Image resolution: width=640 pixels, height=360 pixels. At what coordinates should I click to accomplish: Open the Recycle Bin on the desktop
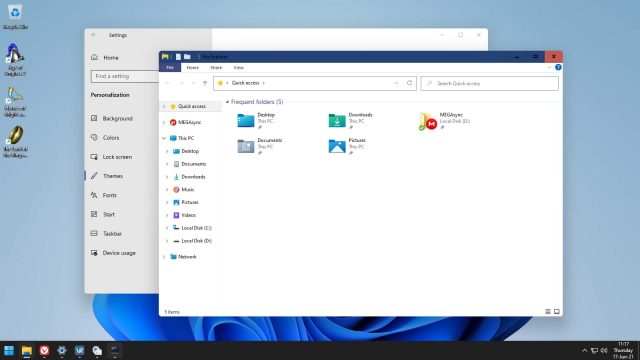coord(15,17)
